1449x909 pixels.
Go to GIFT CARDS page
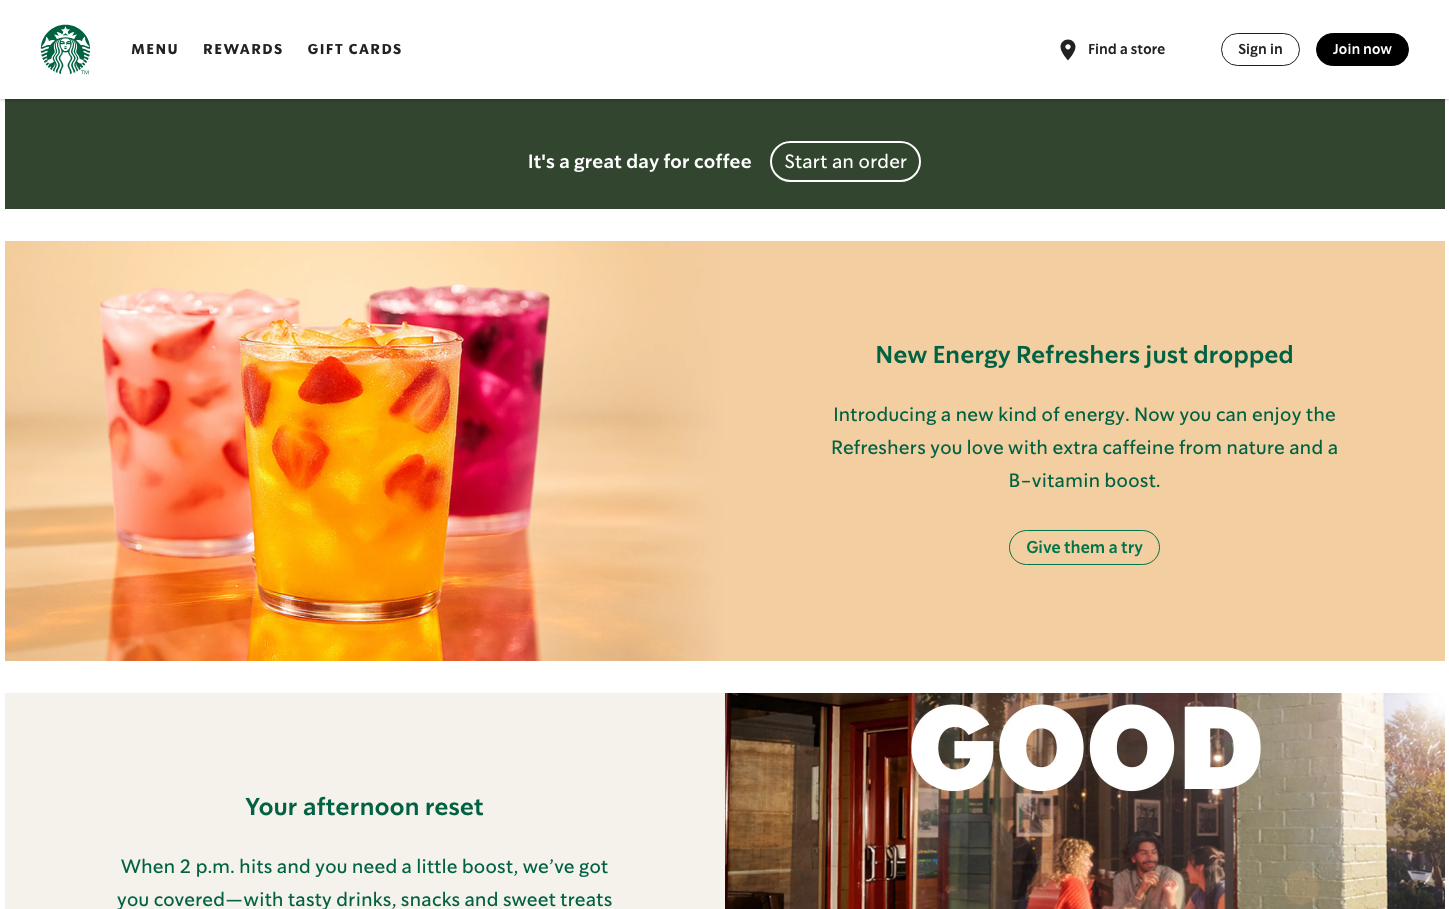(355, 49)
